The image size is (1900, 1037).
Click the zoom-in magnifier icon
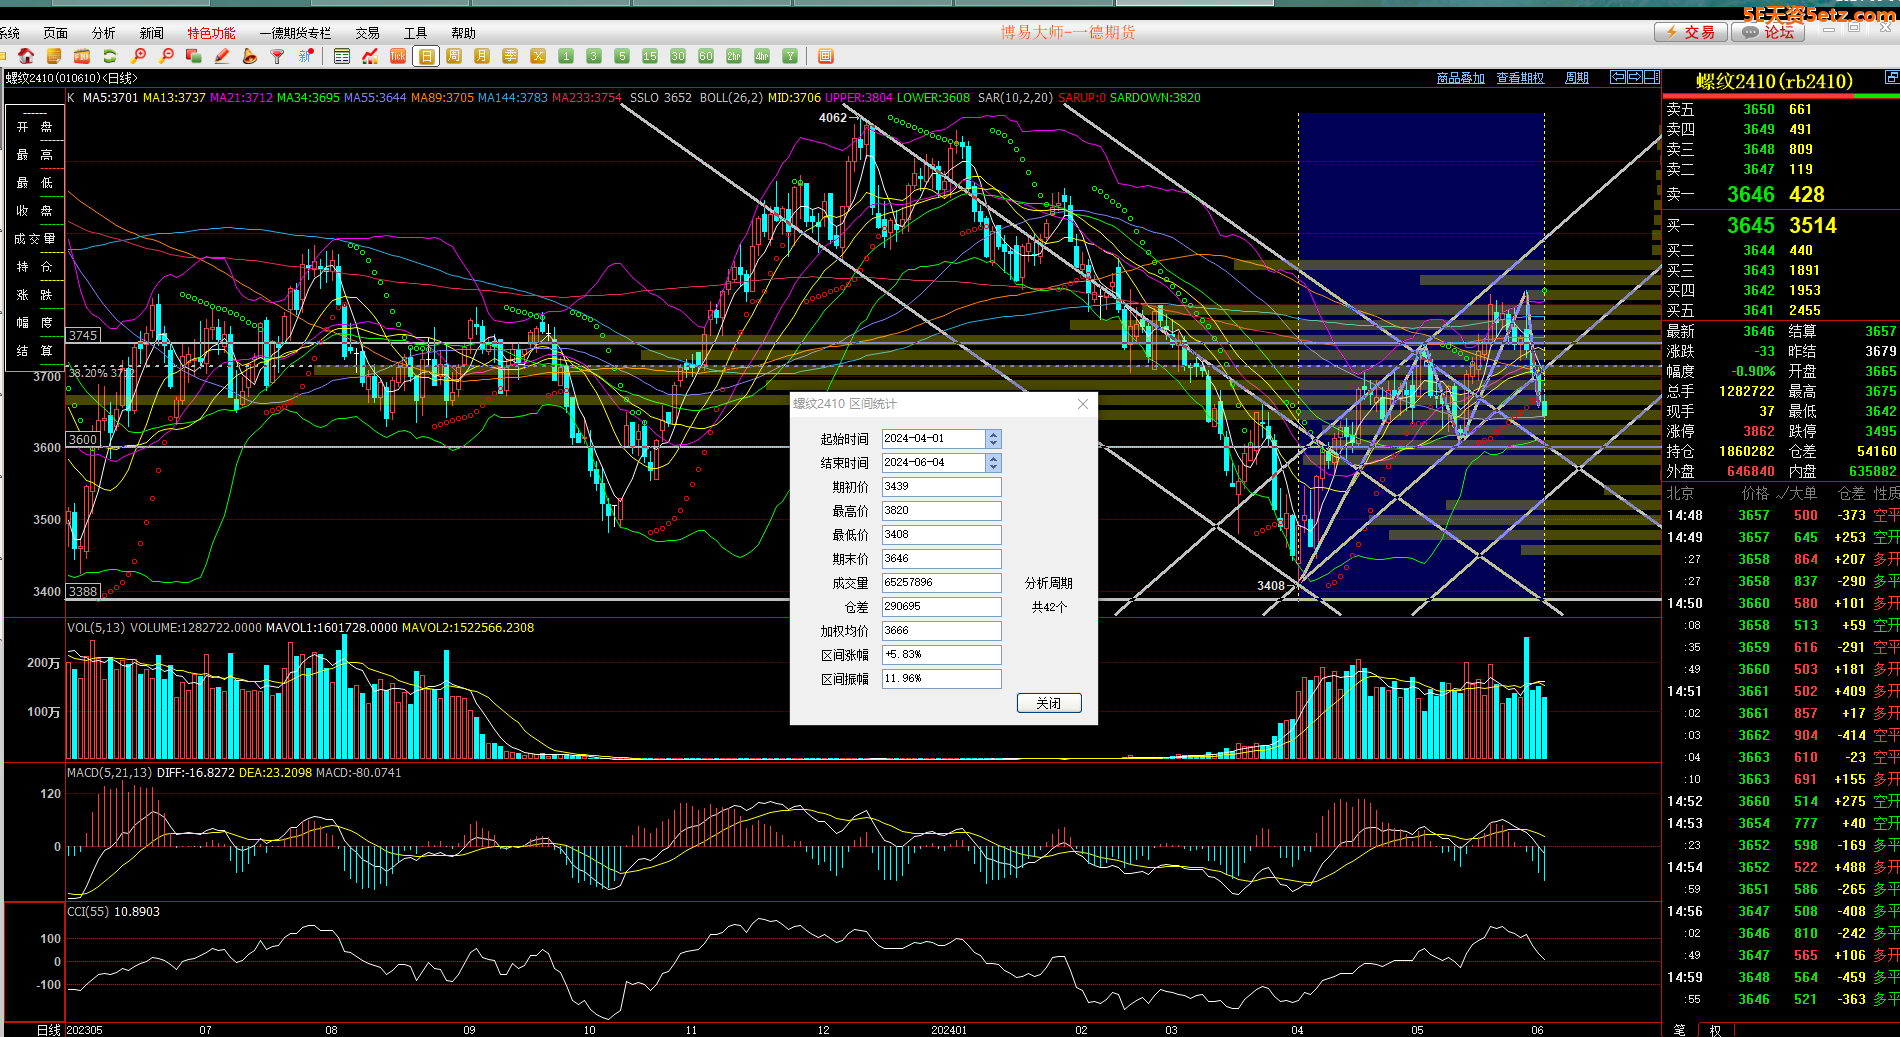(x=139, y=56)
